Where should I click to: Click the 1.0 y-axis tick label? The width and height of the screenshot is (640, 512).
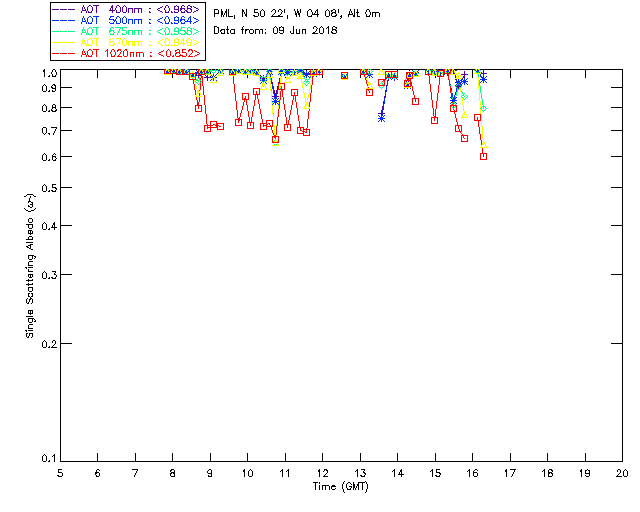(x=49, y=73)
